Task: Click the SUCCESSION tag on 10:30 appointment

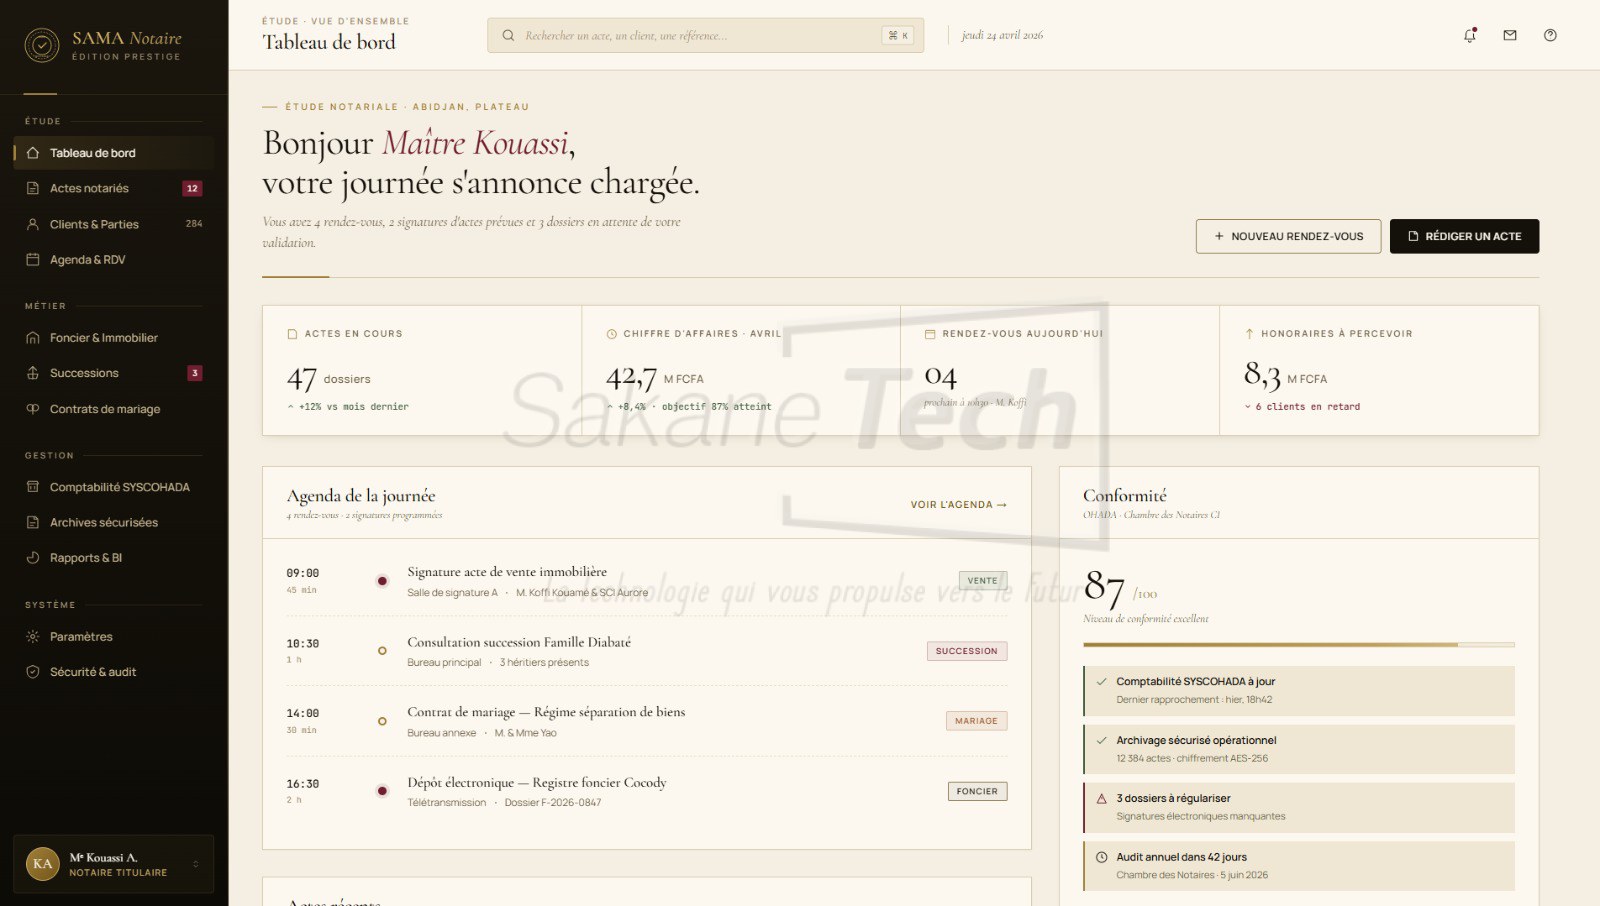Action: coord(967,651)
